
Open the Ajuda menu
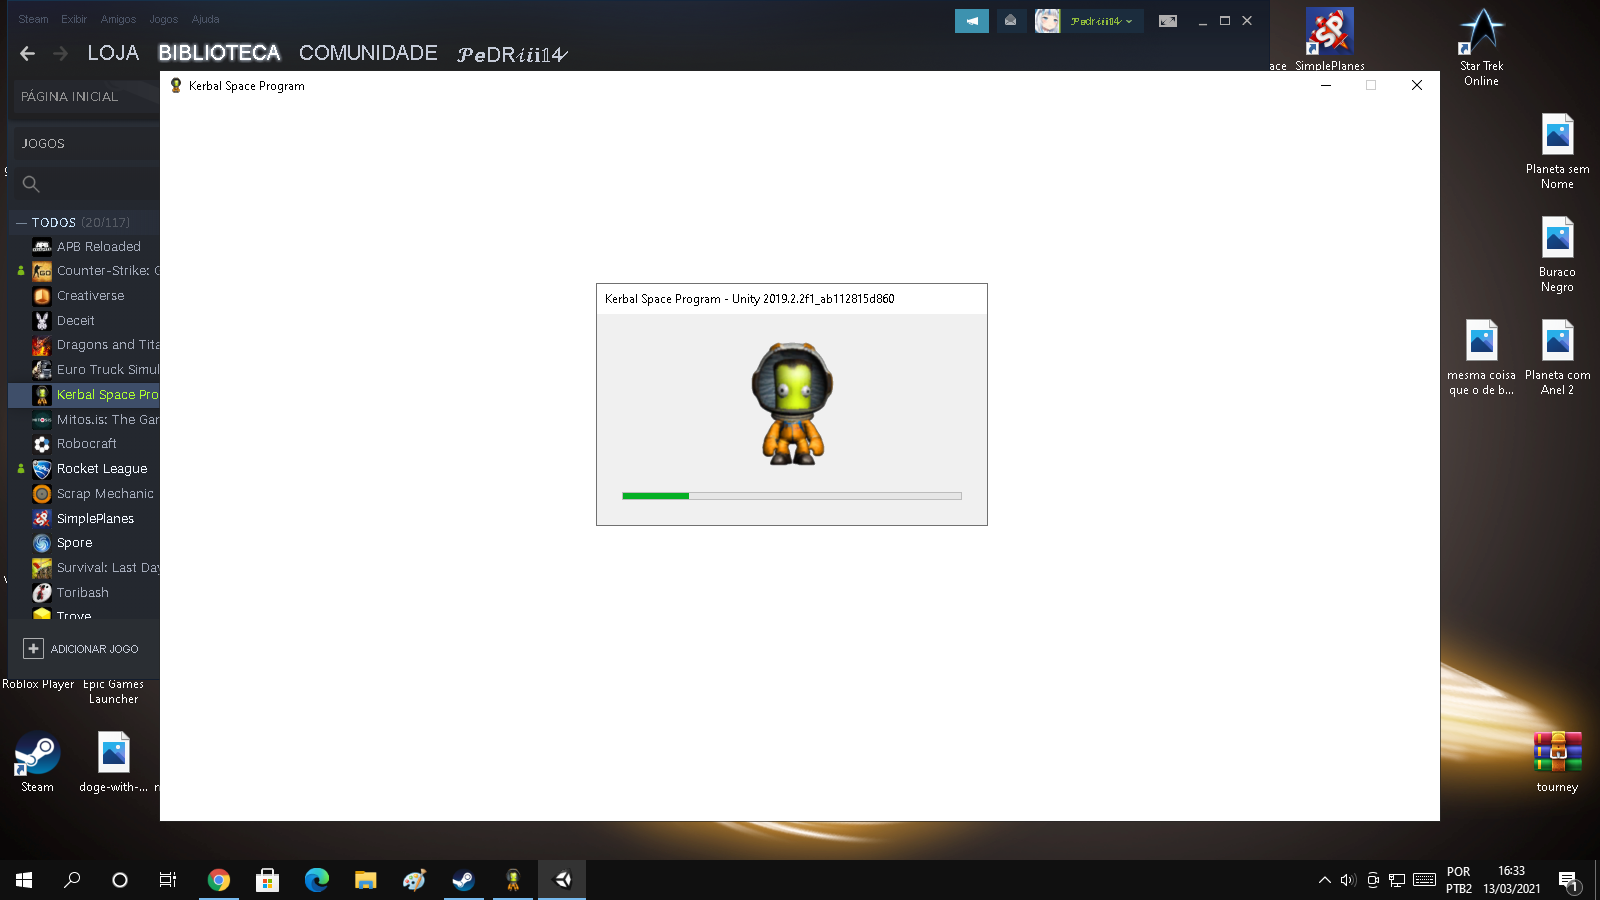pyautogui.click(x=205, y=19)
